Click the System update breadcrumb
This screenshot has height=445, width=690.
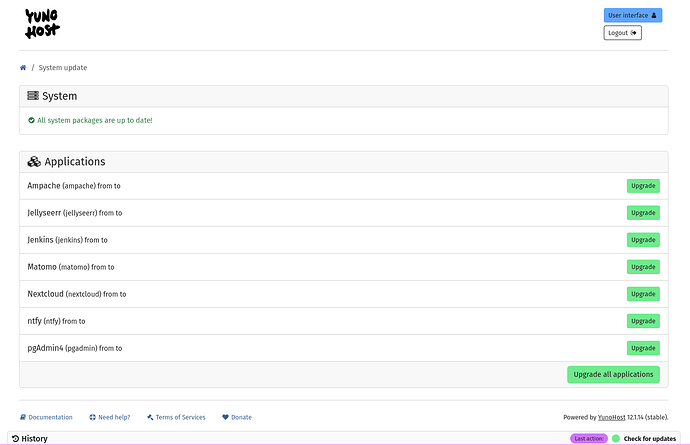(x=63, y=67)
